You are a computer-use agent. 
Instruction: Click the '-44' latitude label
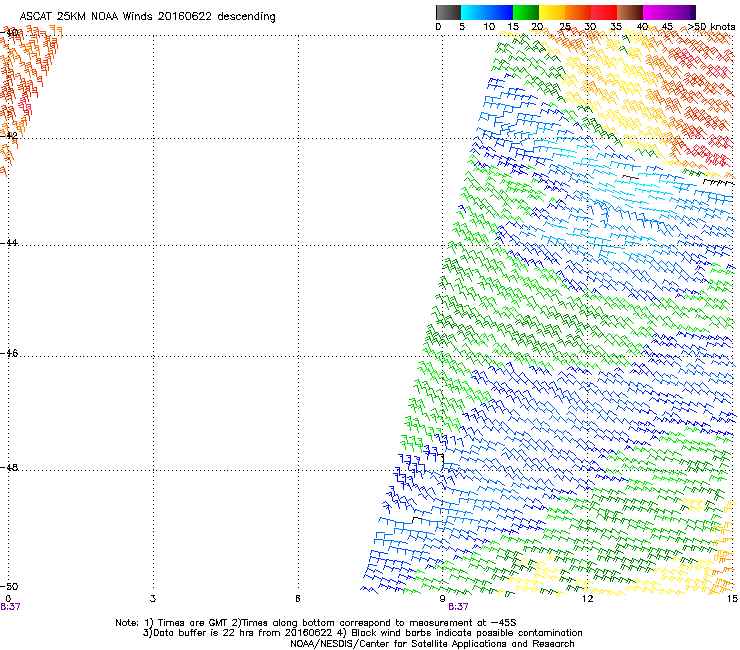9,242
